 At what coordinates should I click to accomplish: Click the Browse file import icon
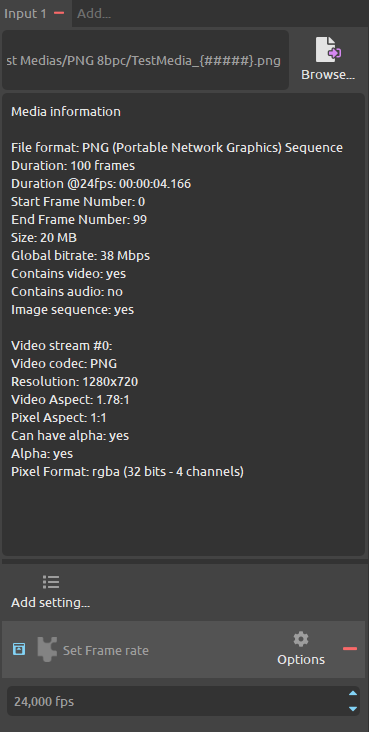pyautogui.click(x=328, y=49)
